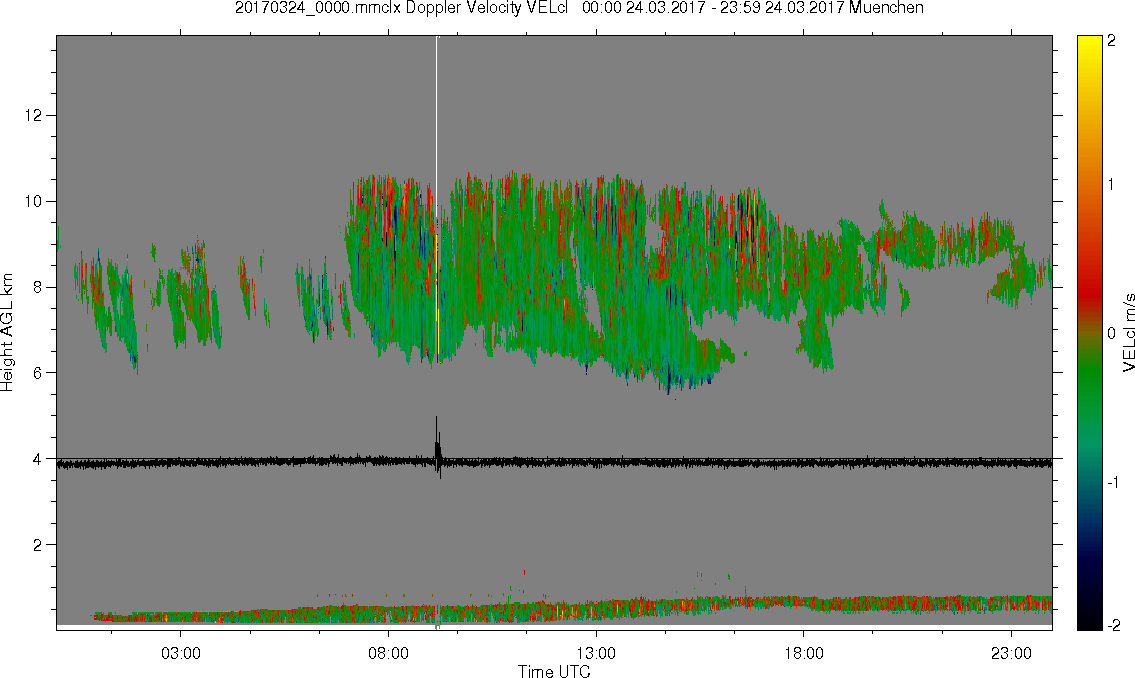Click the height tick label 6
This screenshot has height=678, width=1135.
click(38, 373)
